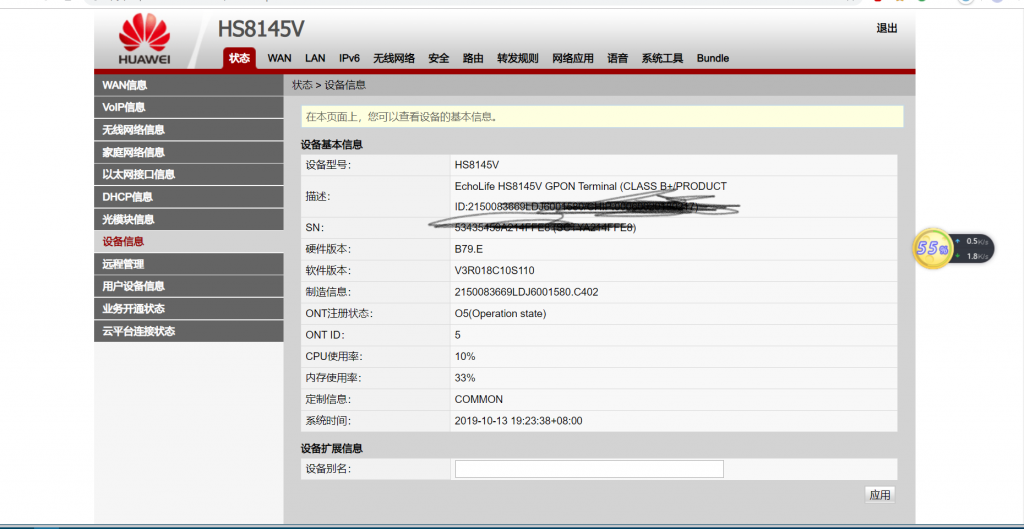Open the Bundle tab
Viewport: 1024px width, 529px height.
pyautogui.click(x=712, y=58)
